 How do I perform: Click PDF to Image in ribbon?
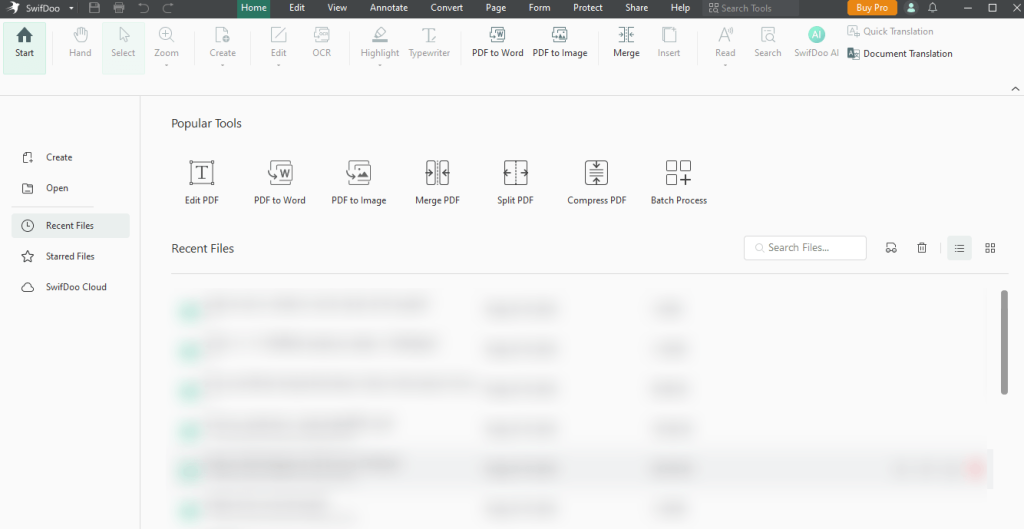(560, 43)
